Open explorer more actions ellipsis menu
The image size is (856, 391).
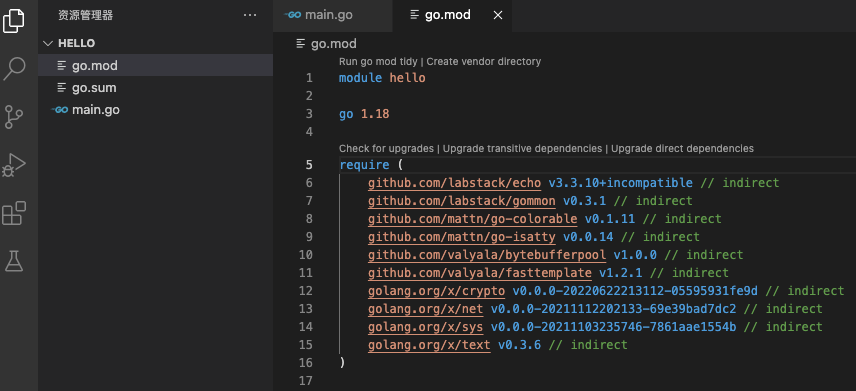click(x=250, y=15)
